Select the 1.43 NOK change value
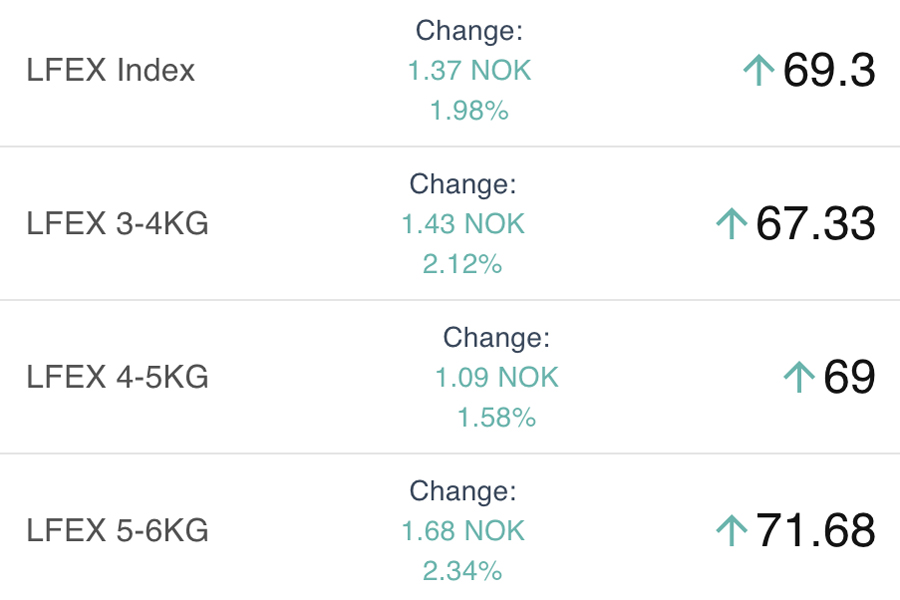This screenshot has width=900, height=600. click(x=463, y=224)
